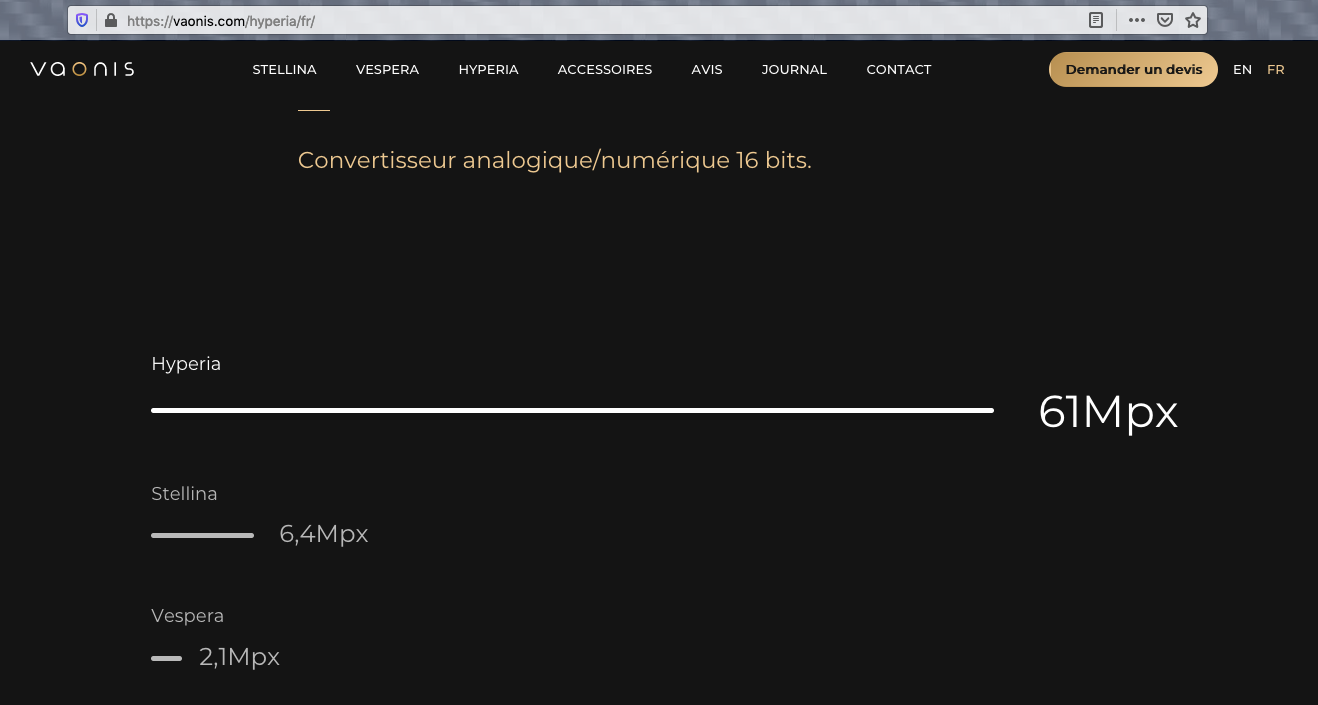Bookmark this page with star icon
Screen dimensions: 1318x705
(1192, 20)
